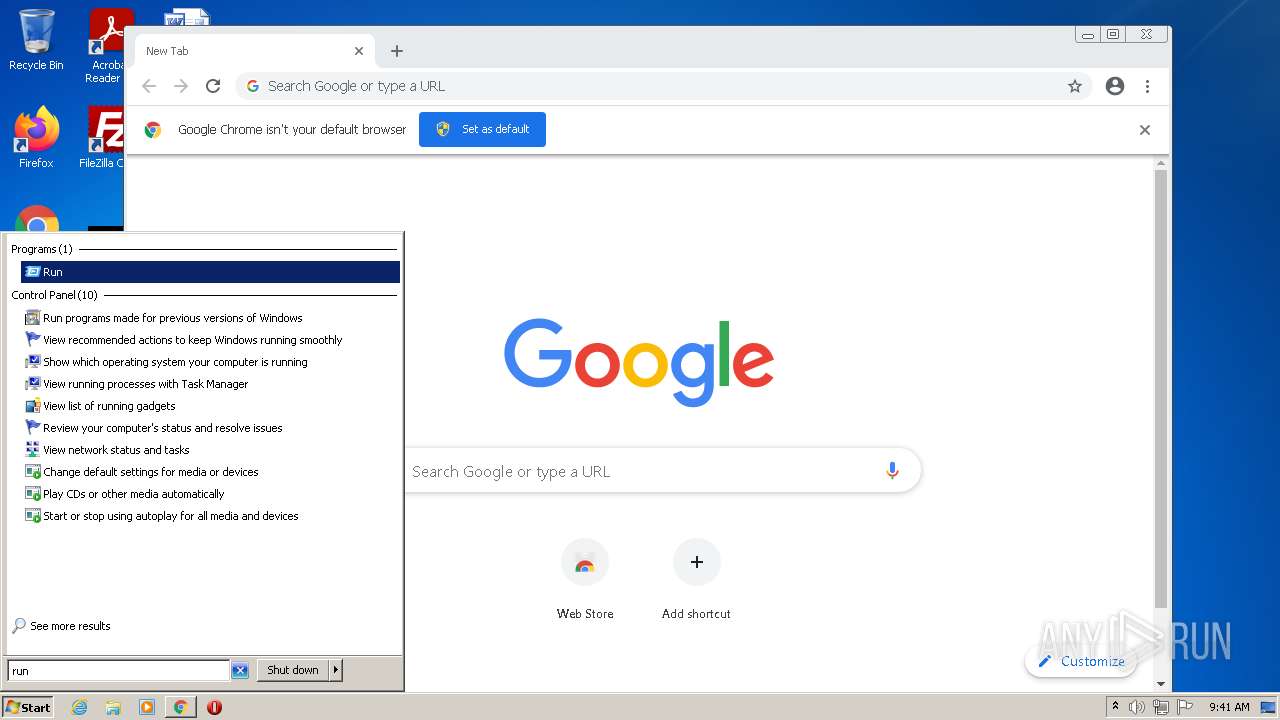Image resolution: width=1280 pixels, height=720 pixels.
Task: Expand the Shut down options arrow
Action: (x=336, y=670)
